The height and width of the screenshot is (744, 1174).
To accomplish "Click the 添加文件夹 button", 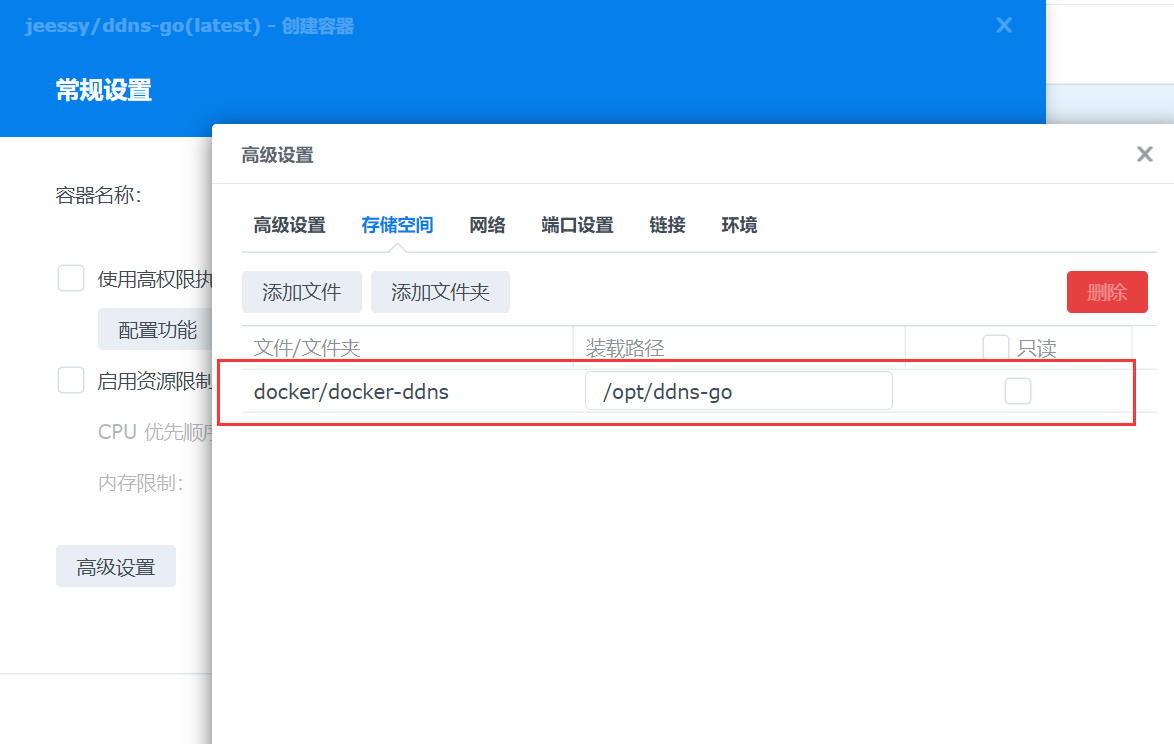I will [440, 292].
